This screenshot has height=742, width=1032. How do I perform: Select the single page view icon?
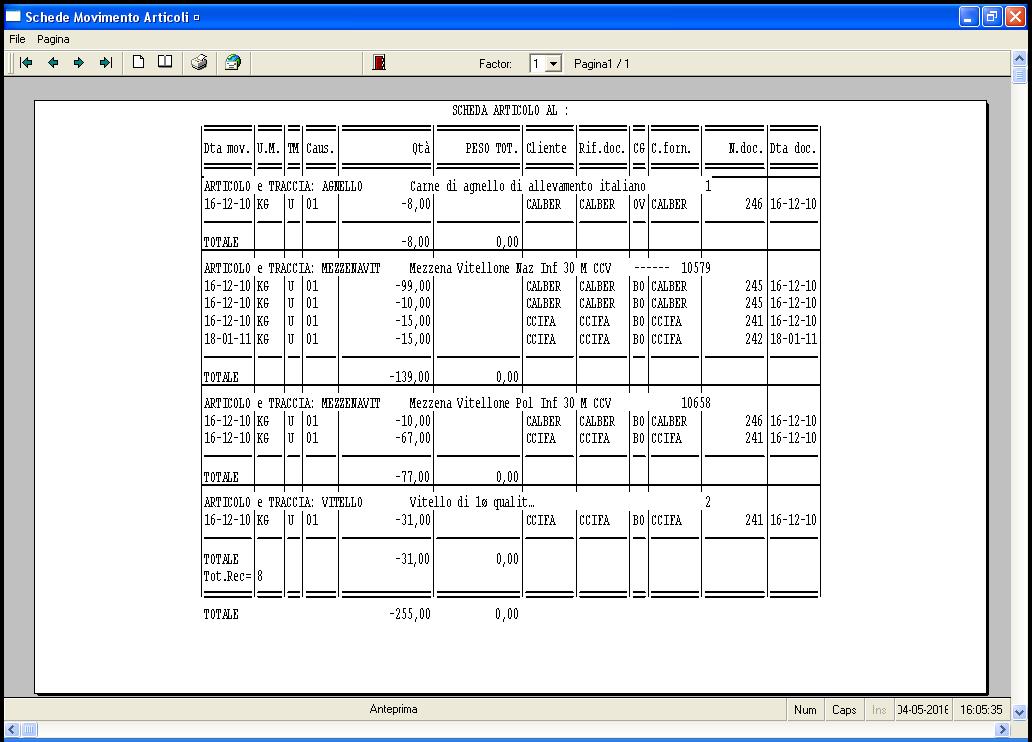138,62
